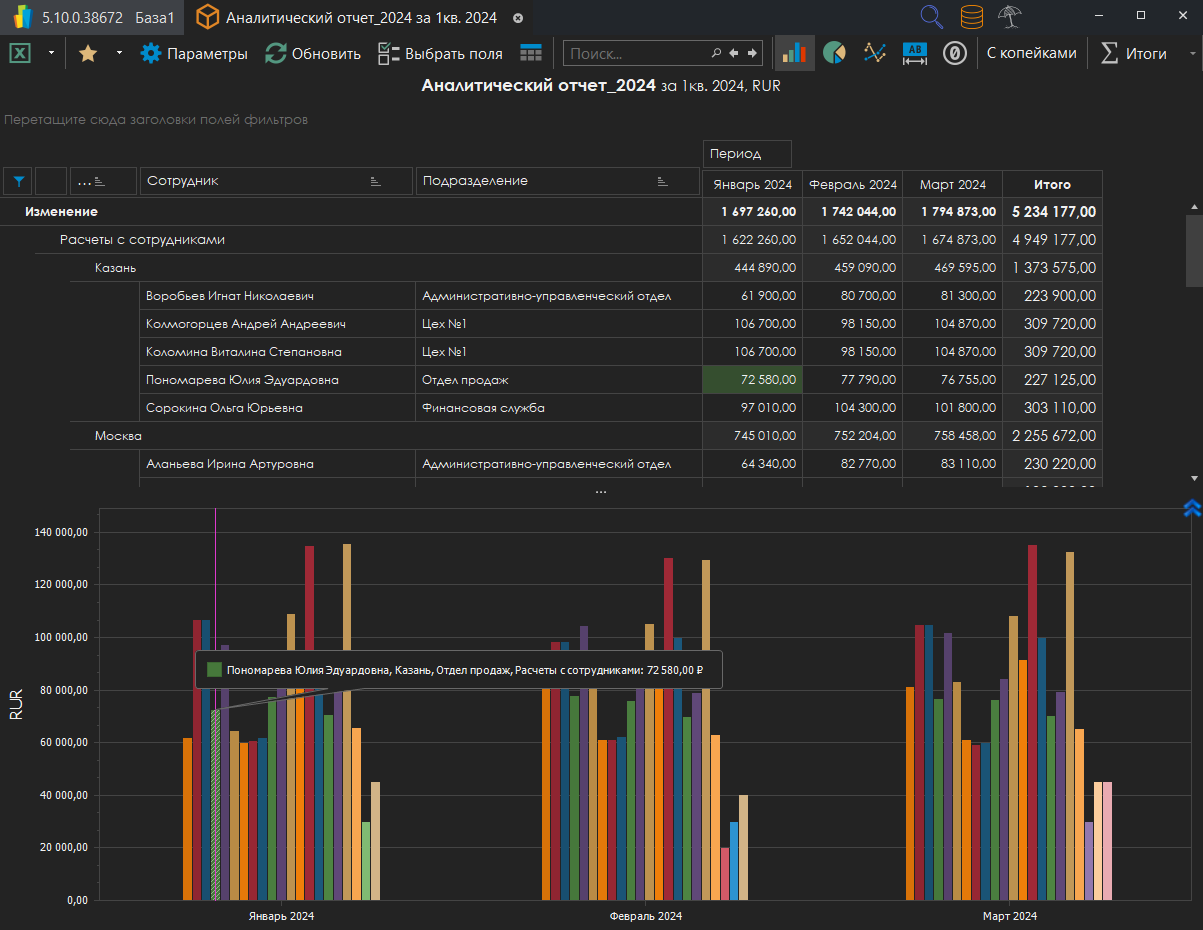Open Параметры settings button

pyautogui.click(x=194, y=54)
